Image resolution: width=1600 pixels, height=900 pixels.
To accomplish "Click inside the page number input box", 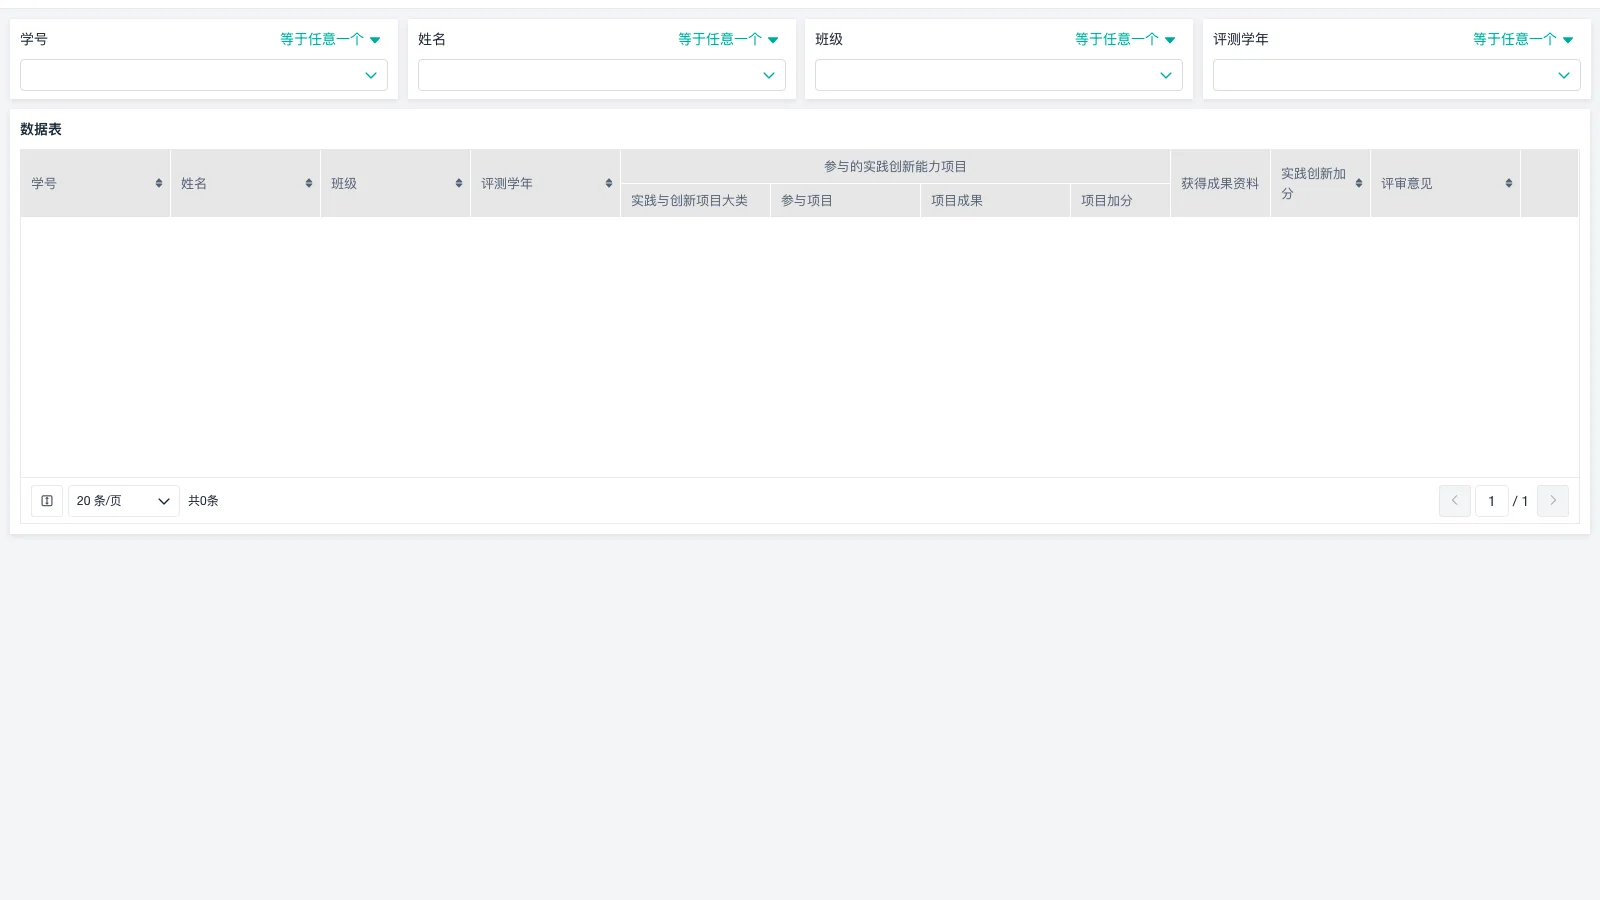I will click(x=1491, y=501).
